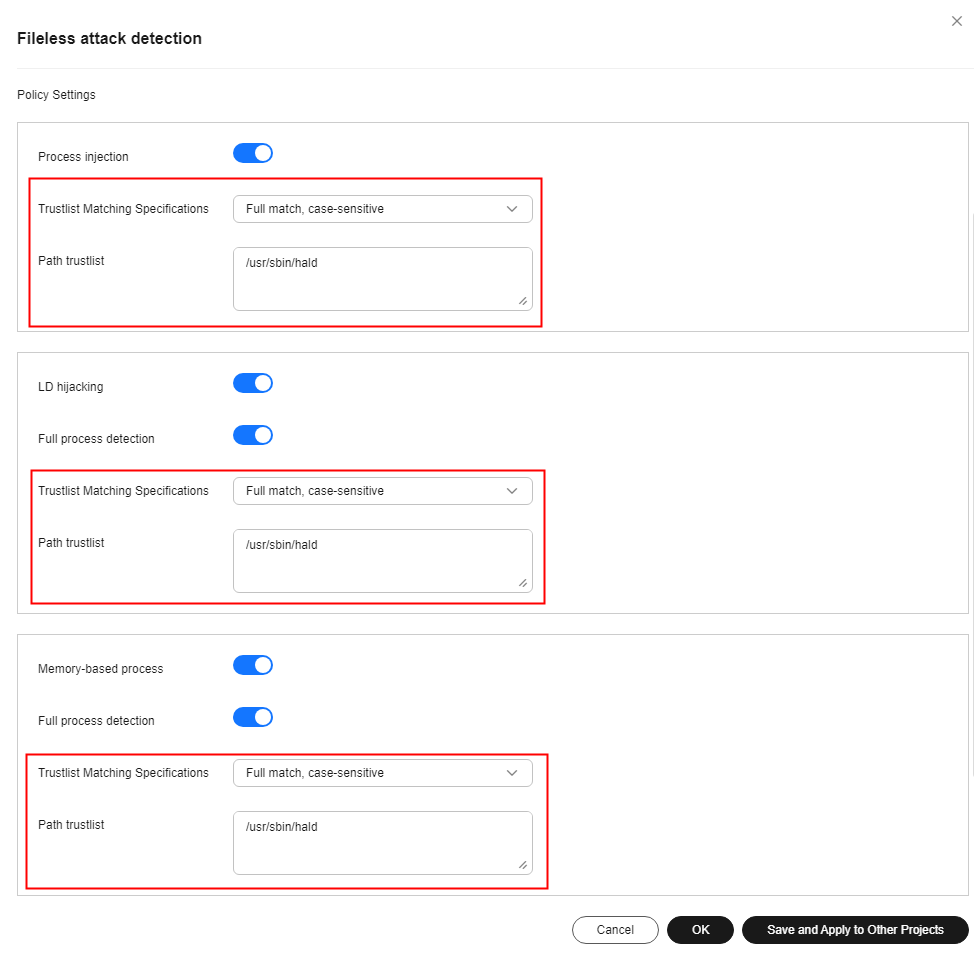This screenshot has width=974, height=963.
Task: Open Memory-based process trustlist matching dropdown
Action: pyautogui.click(x=383, y=773)
